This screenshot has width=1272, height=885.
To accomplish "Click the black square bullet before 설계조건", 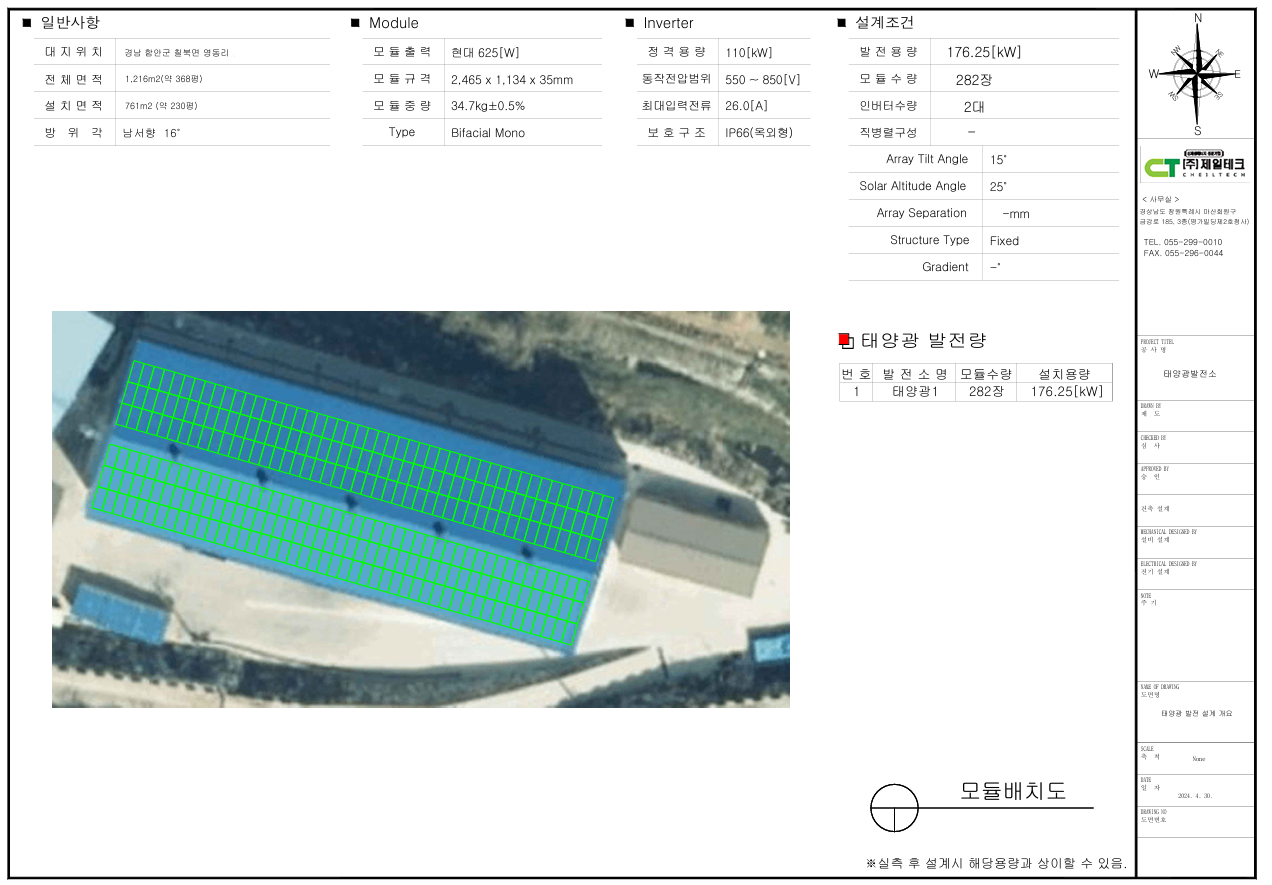I will pos(841,23).
